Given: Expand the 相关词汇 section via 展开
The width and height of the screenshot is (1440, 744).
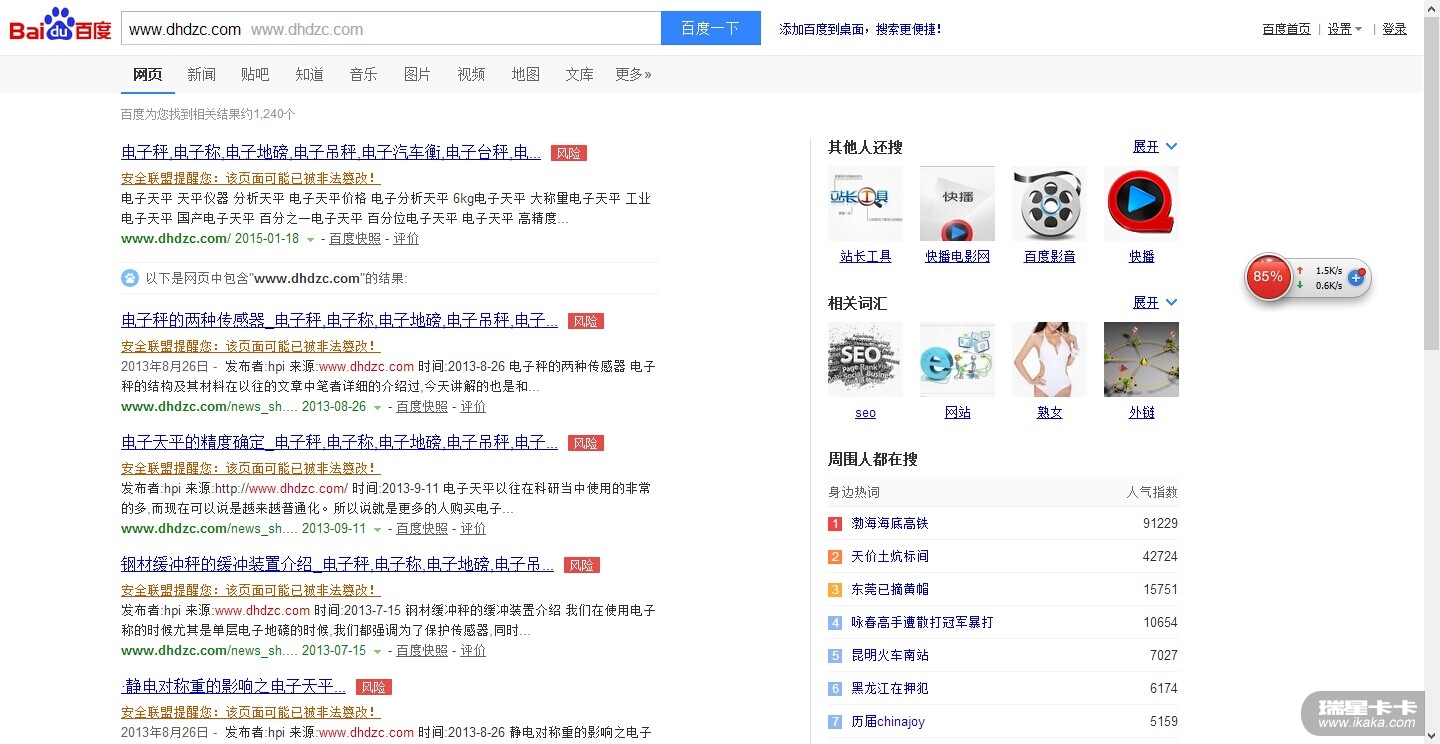Looking at the screenshot, I should click(x=1155, y=303).
